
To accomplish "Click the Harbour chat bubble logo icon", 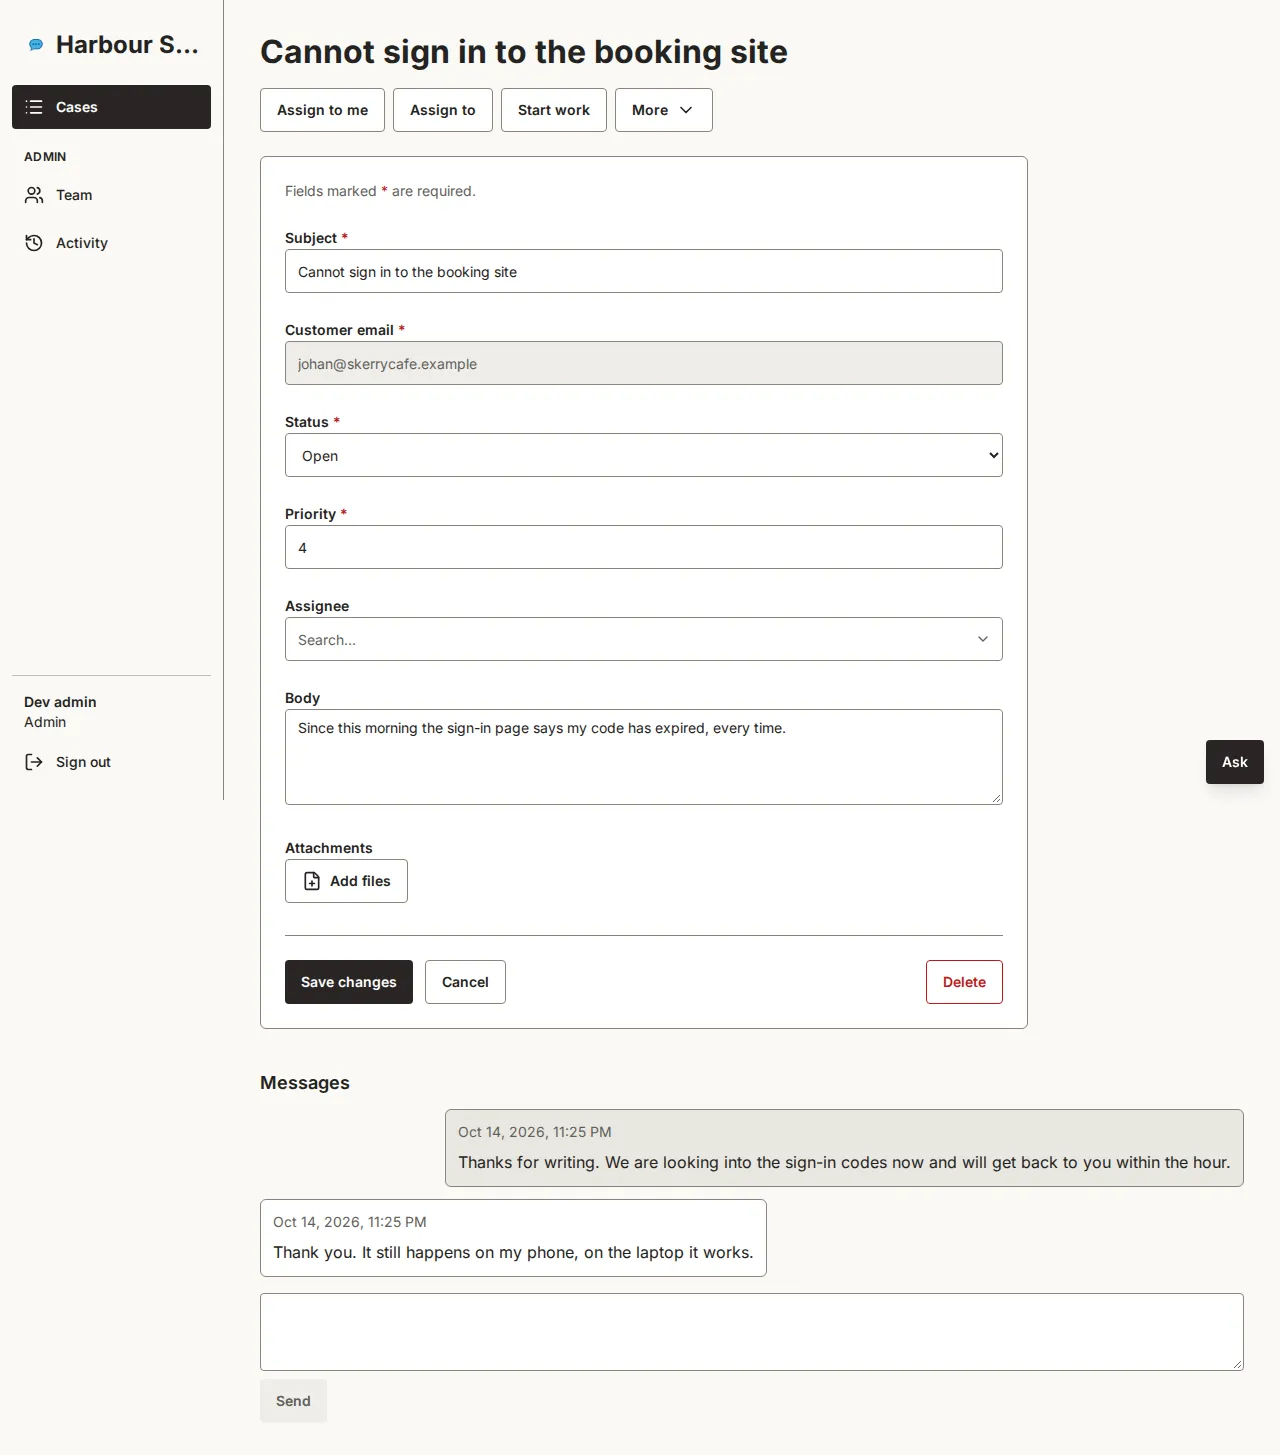I will (x=36, y=45).
